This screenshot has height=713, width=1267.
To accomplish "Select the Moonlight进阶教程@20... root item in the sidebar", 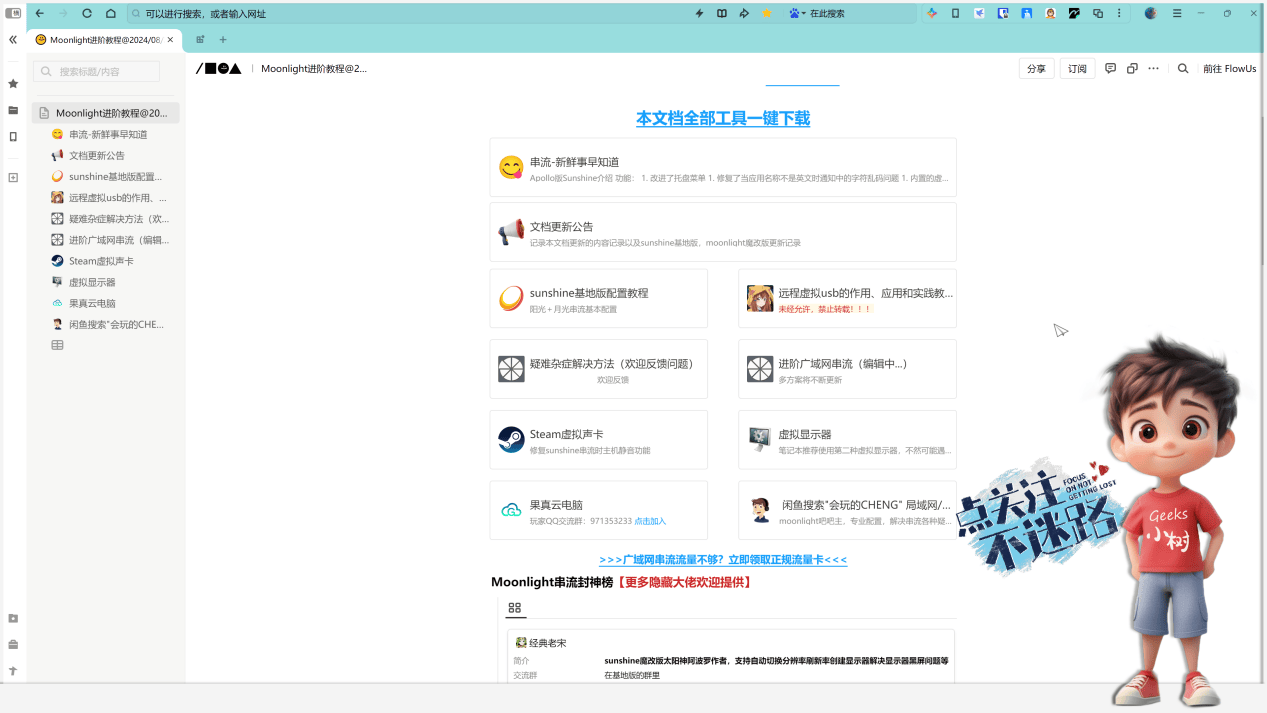I will 106,113.
